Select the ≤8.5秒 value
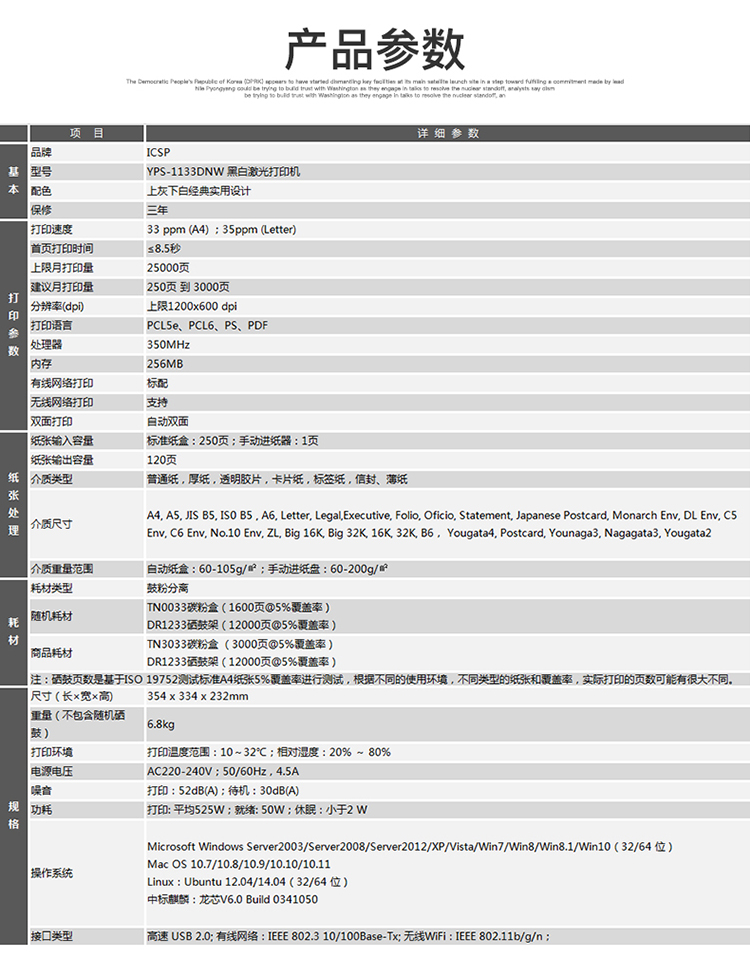Screen dimensions: 750x958 [x=164, y=249]
